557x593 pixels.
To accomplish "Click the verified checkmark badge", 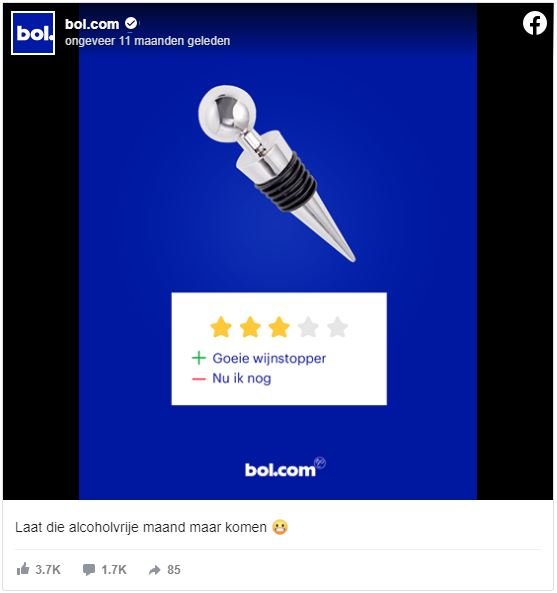I will click(x=131, y=23).
